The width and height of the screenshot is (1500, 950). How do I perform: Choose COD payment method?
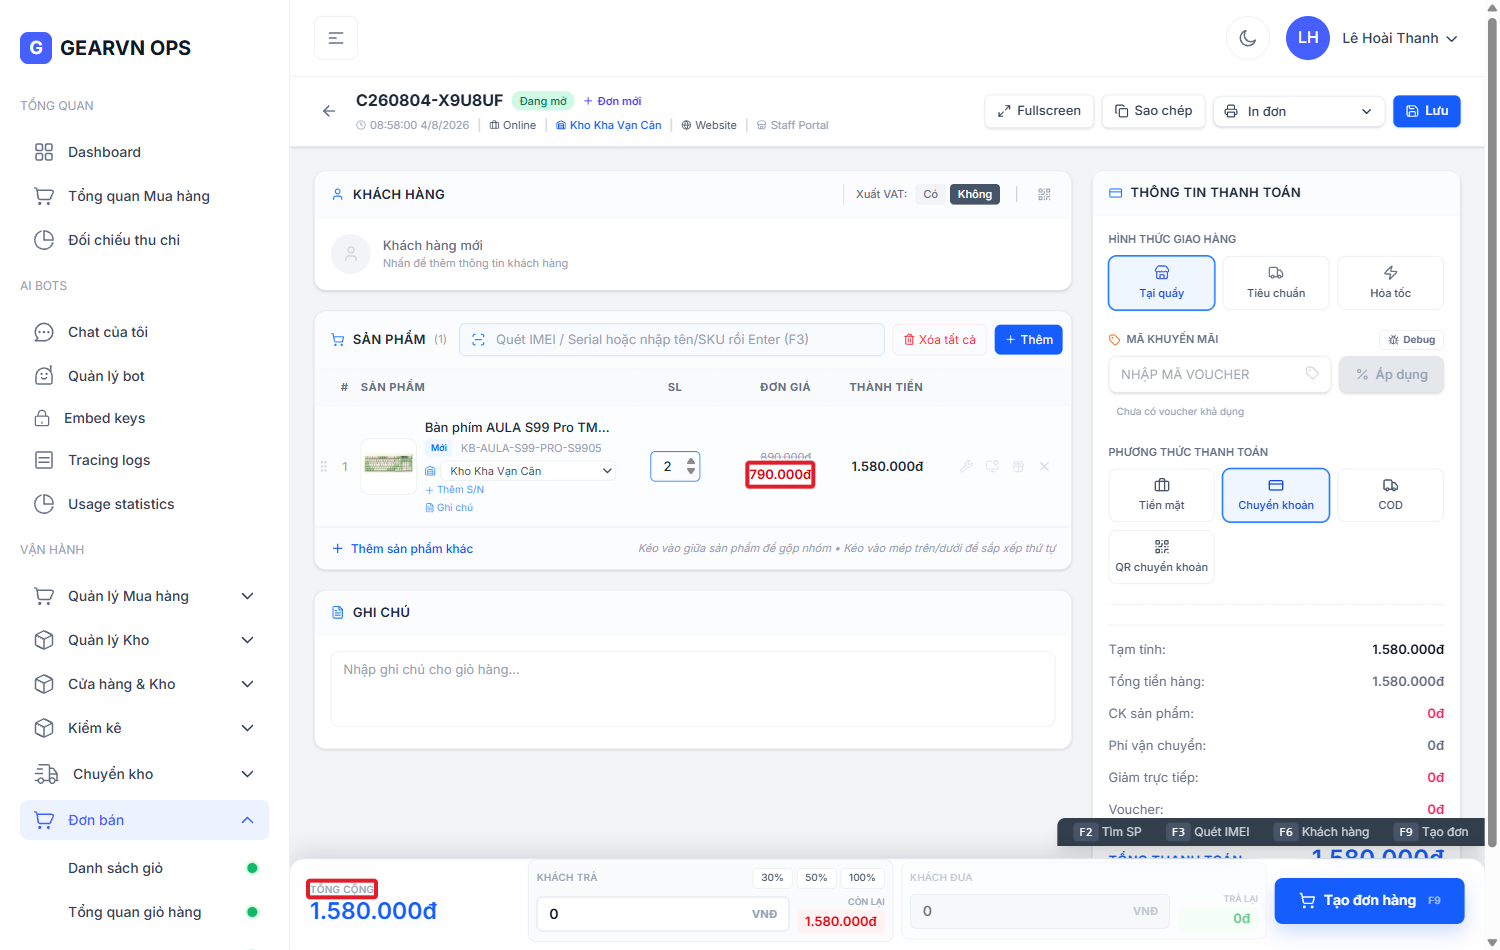(1390, 495)
